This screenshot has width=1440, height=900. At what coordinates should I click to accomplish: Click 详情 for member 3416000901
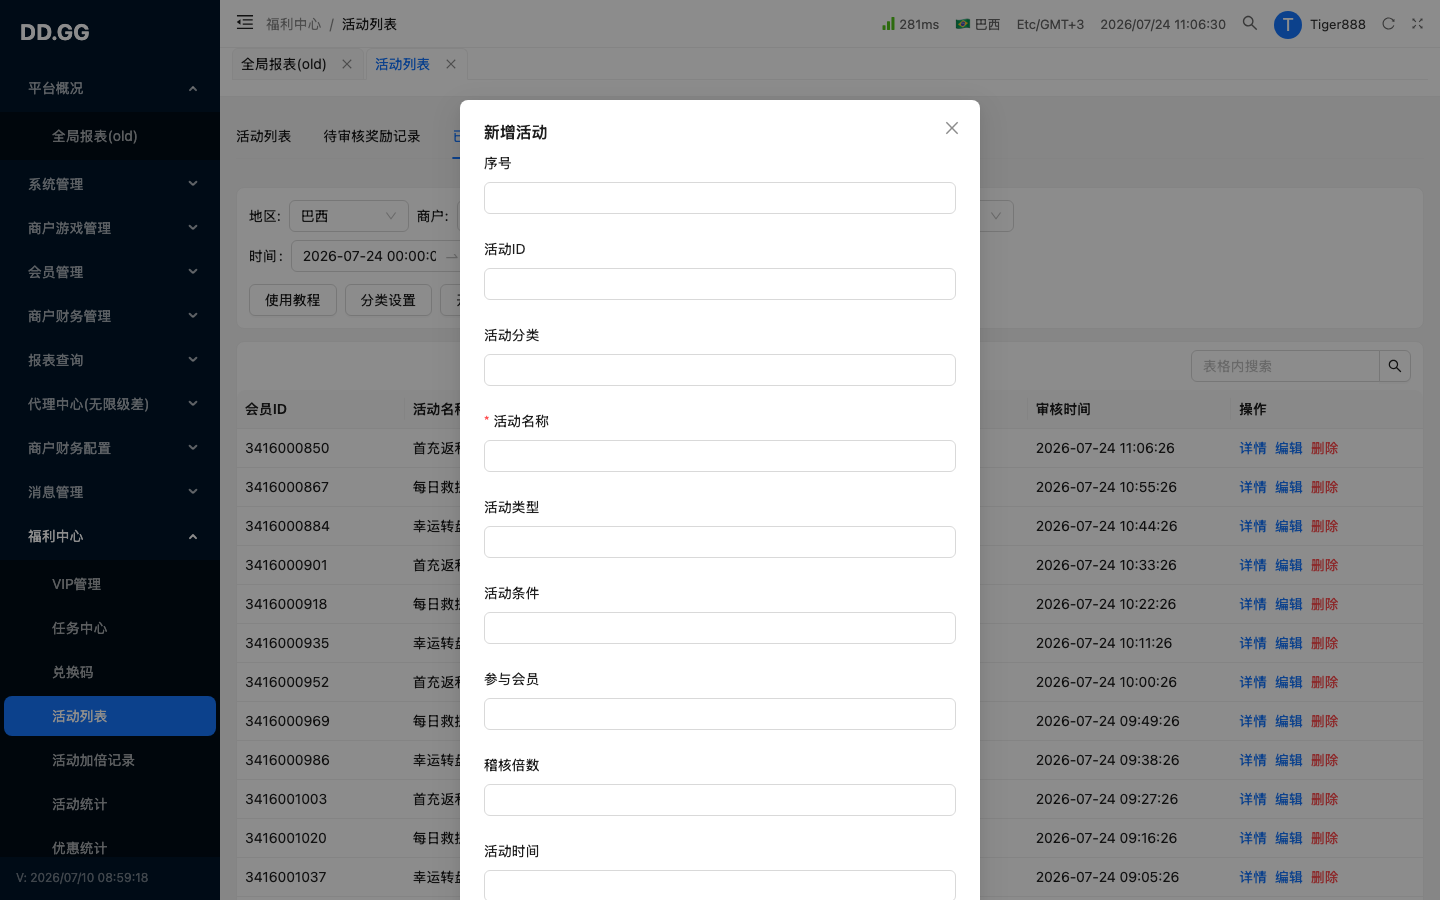click(x=1252, y=565)
